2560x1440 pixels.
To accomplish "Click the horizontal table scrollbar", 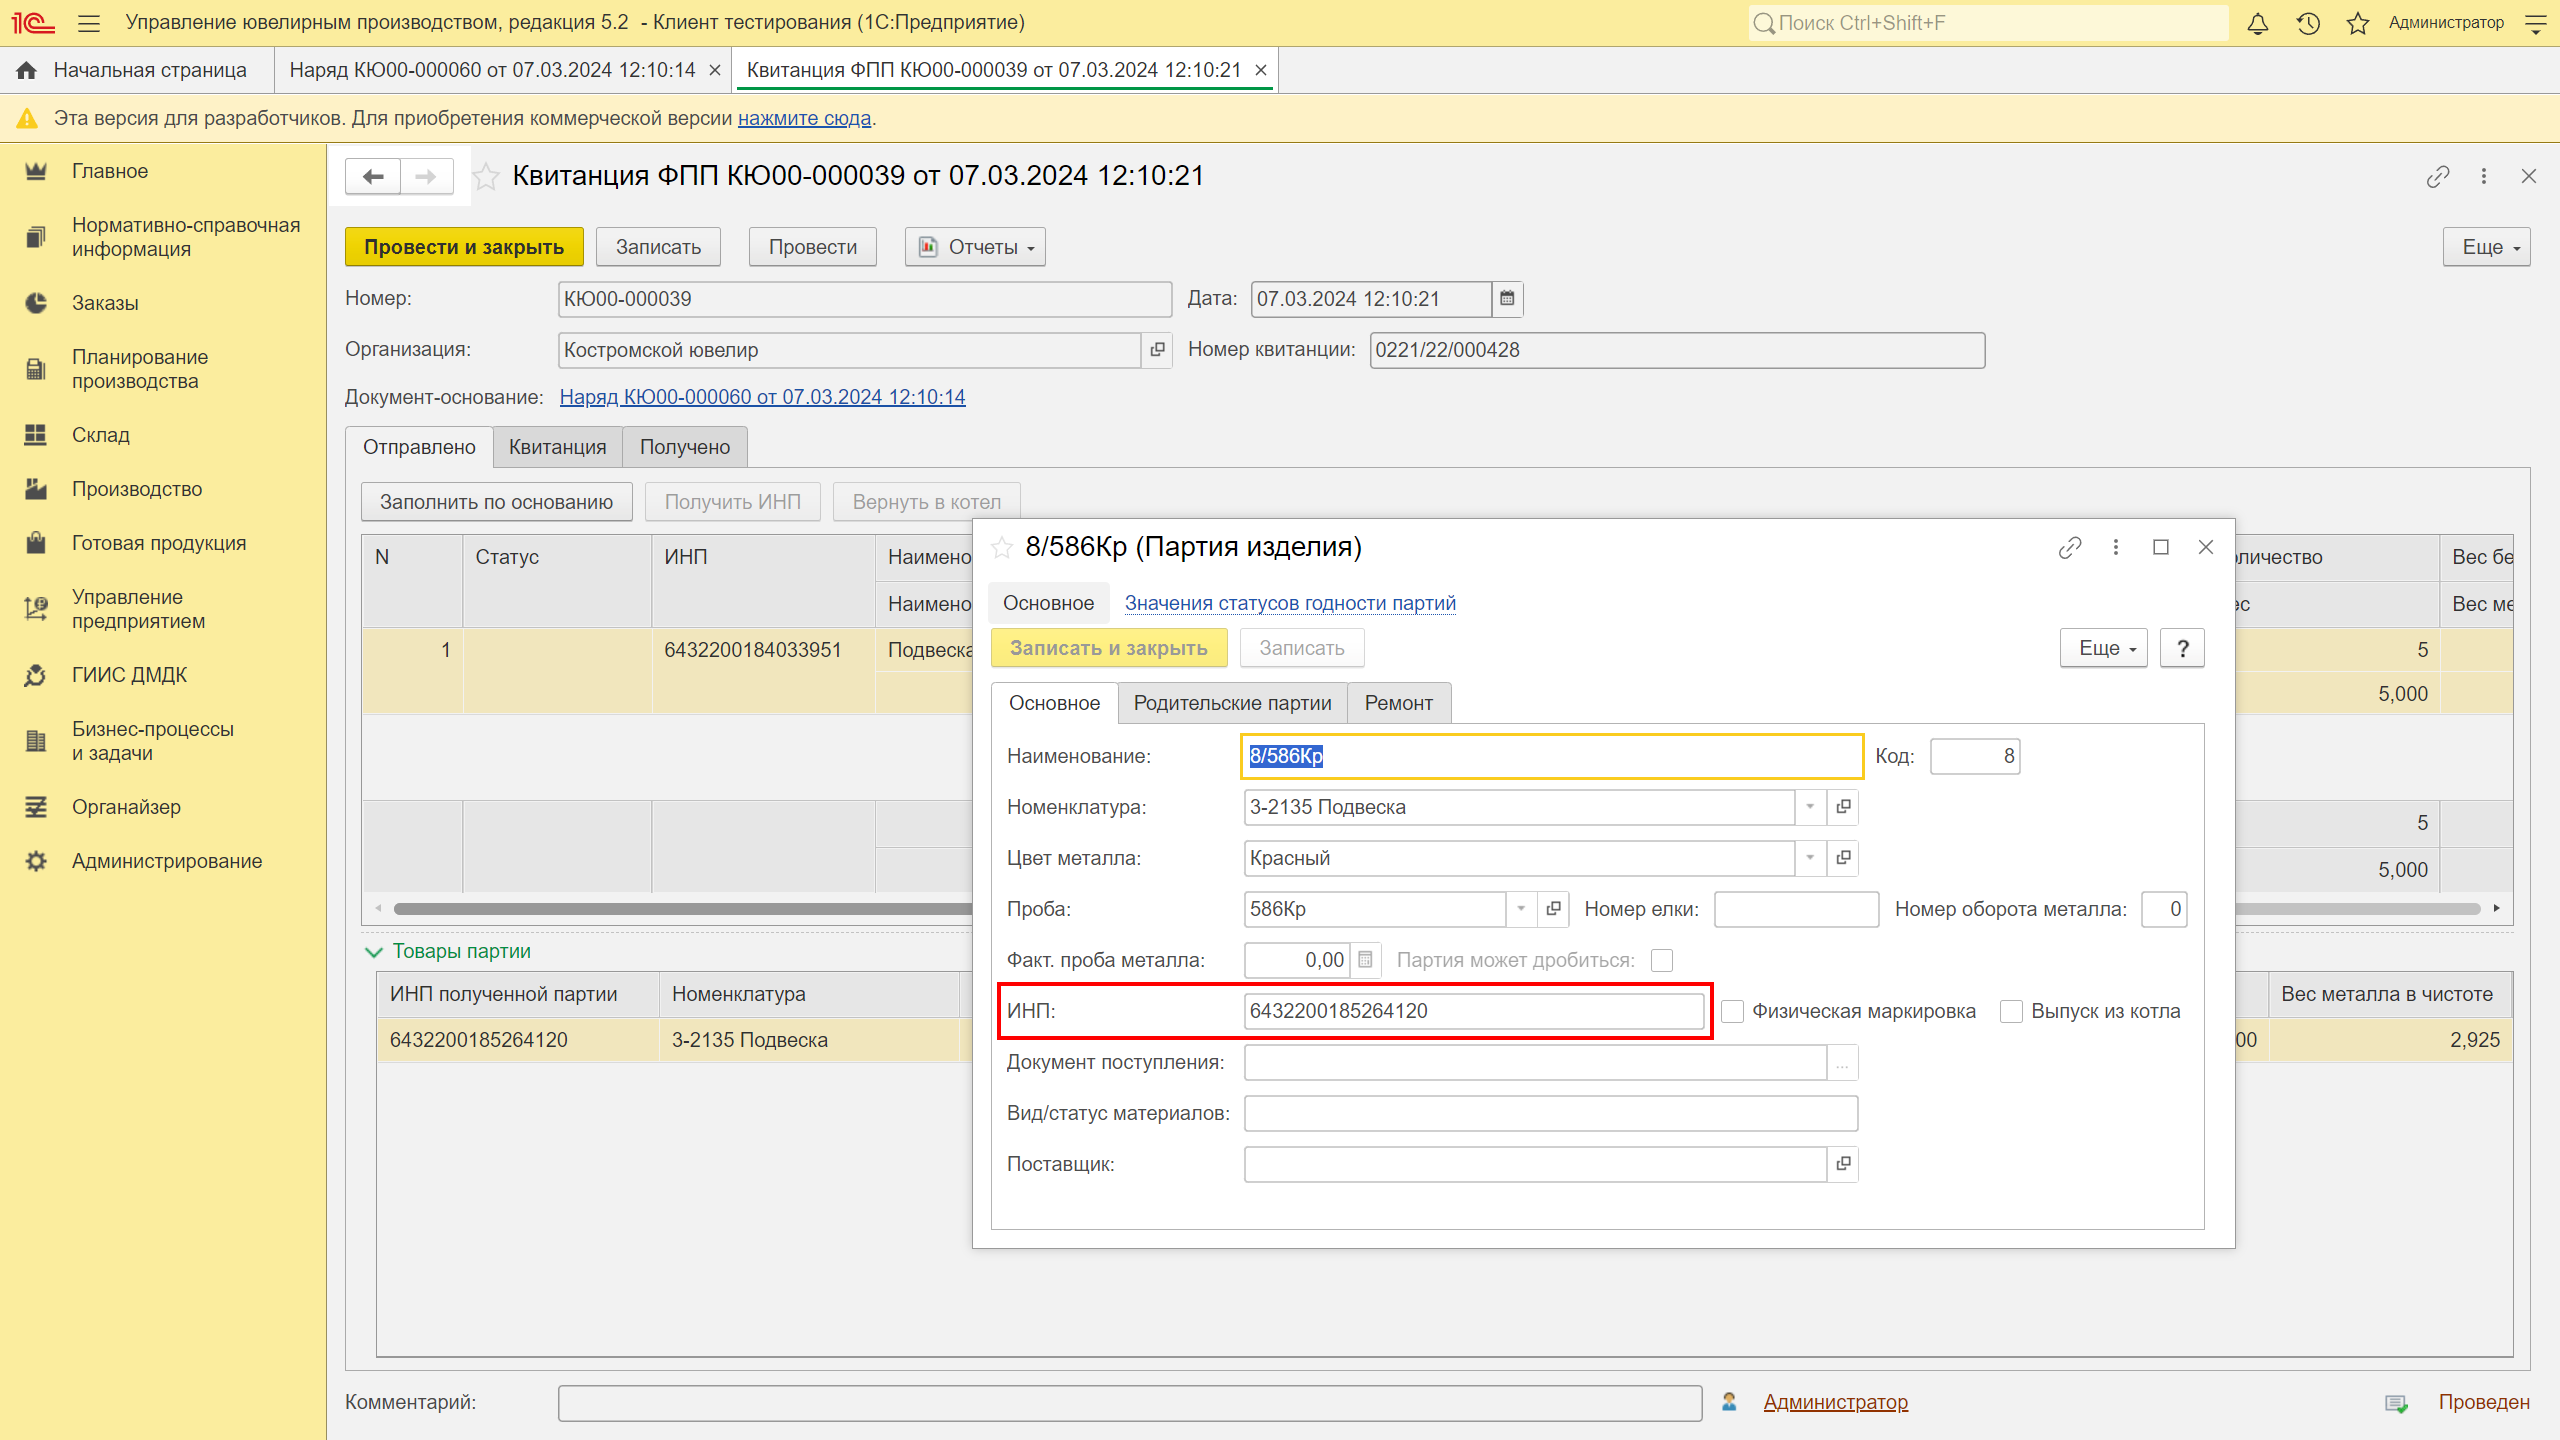I will click(x=684, y=908).
